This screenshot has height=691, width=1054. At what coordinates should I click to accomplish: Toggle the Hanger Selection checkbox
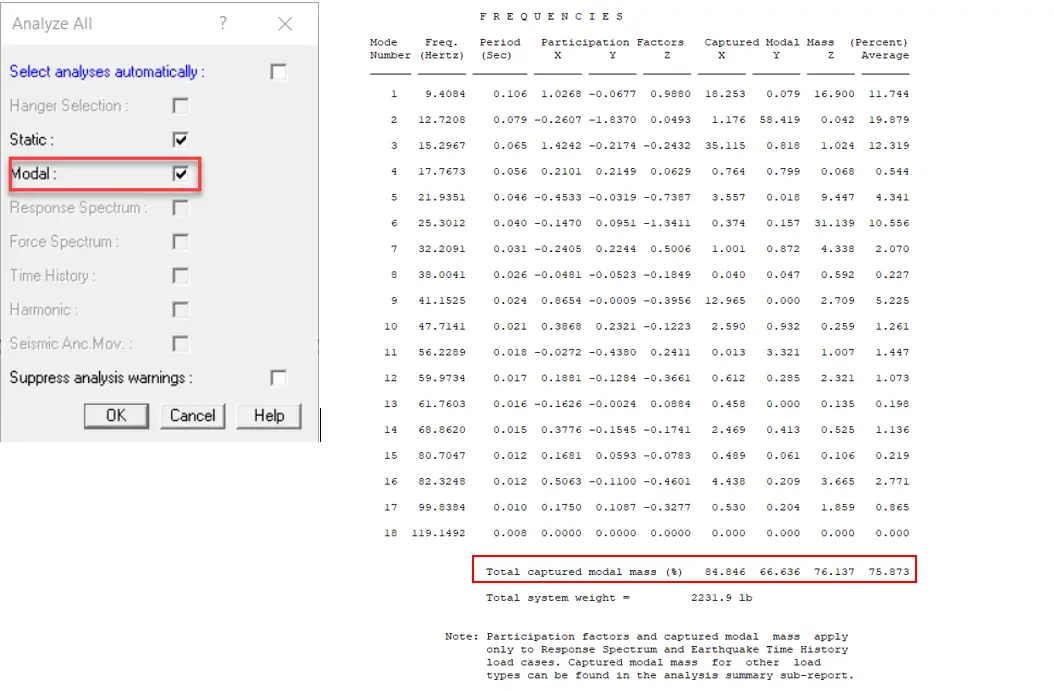tap(180, 106)
